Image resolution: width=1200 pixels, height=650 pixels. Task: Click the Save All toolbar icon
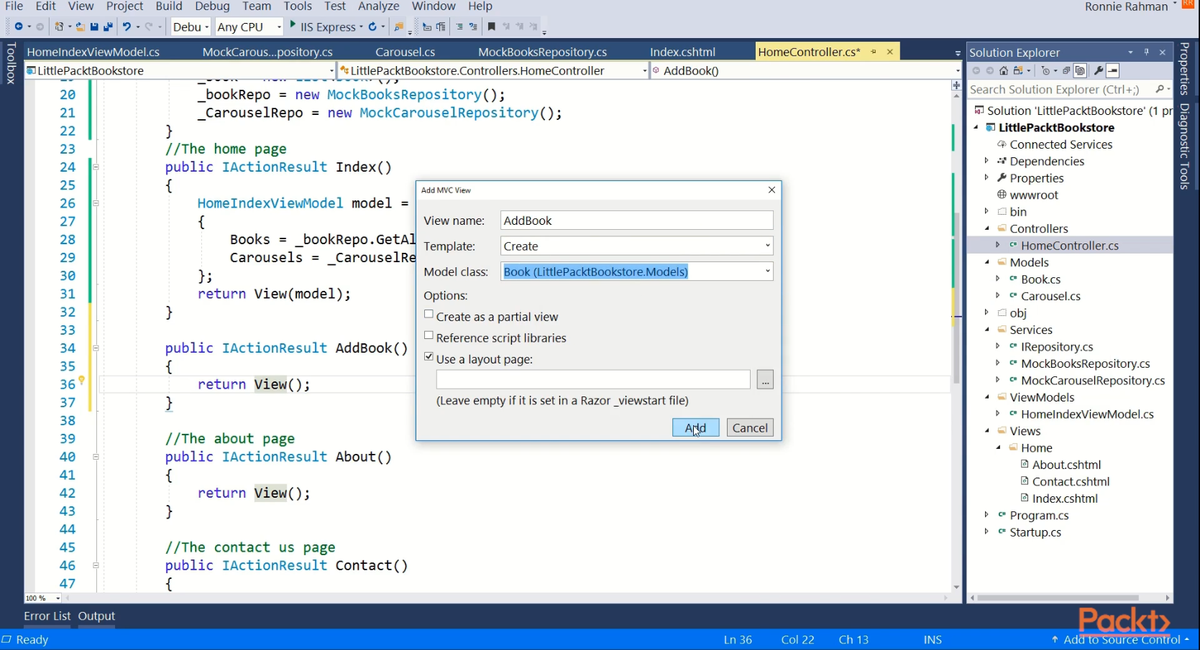[107, 26]
